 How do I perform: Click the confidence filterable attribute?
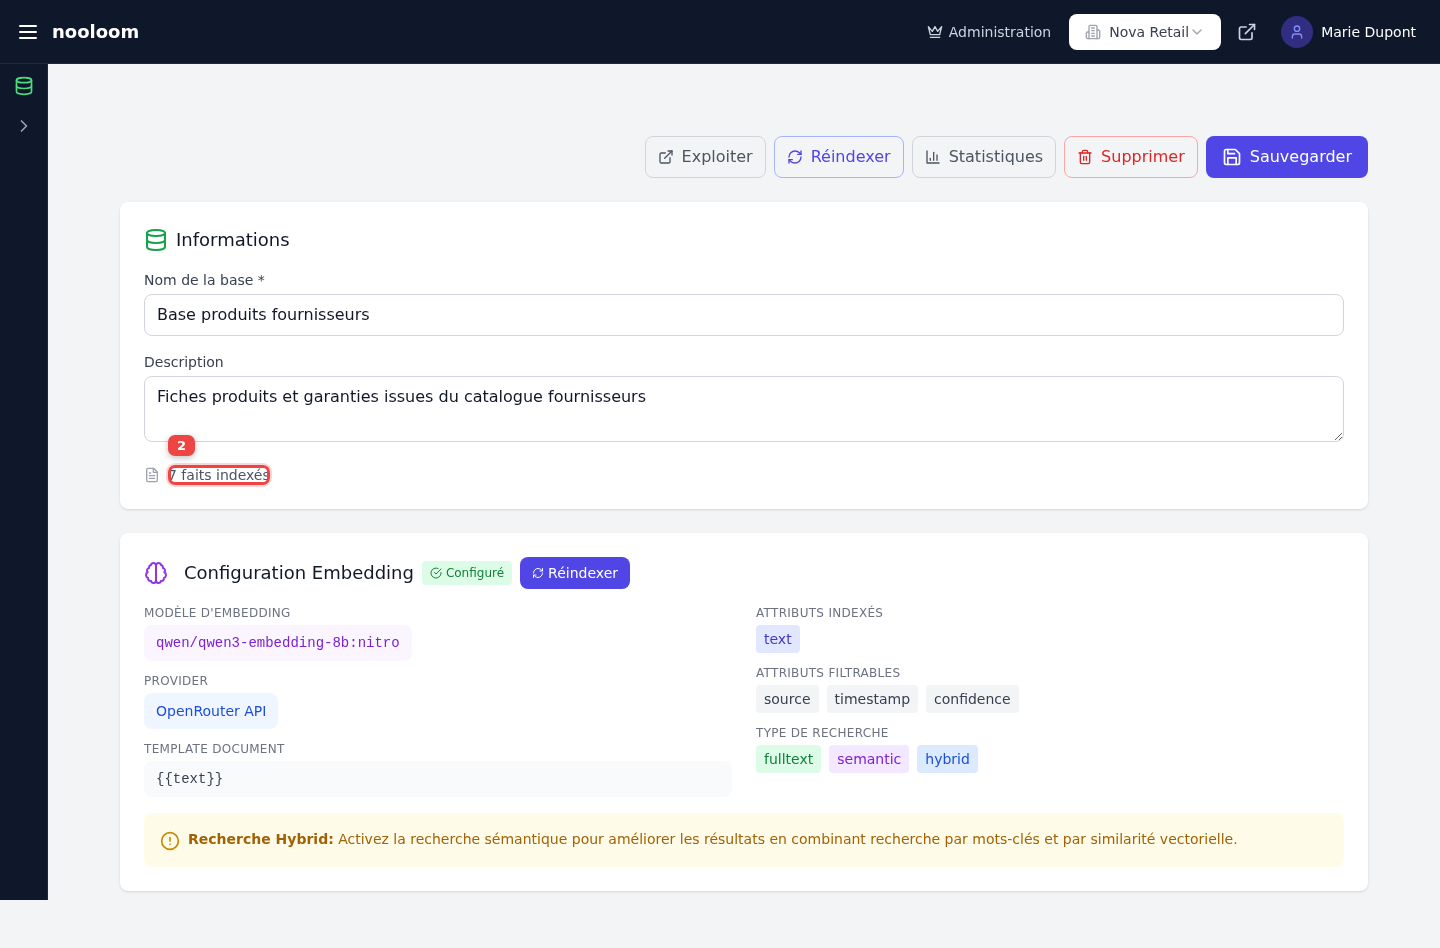click(x=972, y=699)
